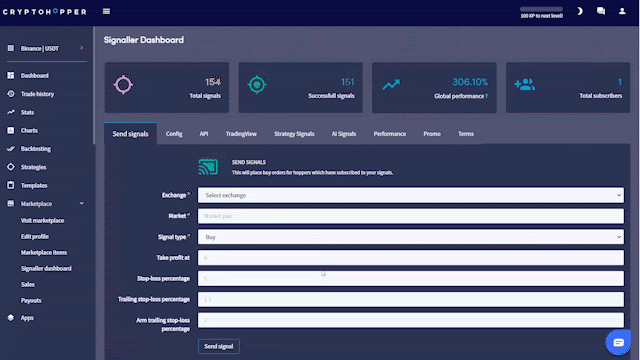The height and width of the screenshot is (360, 640).
Task: Open Sales submenu item
Action: pos(28,284)
